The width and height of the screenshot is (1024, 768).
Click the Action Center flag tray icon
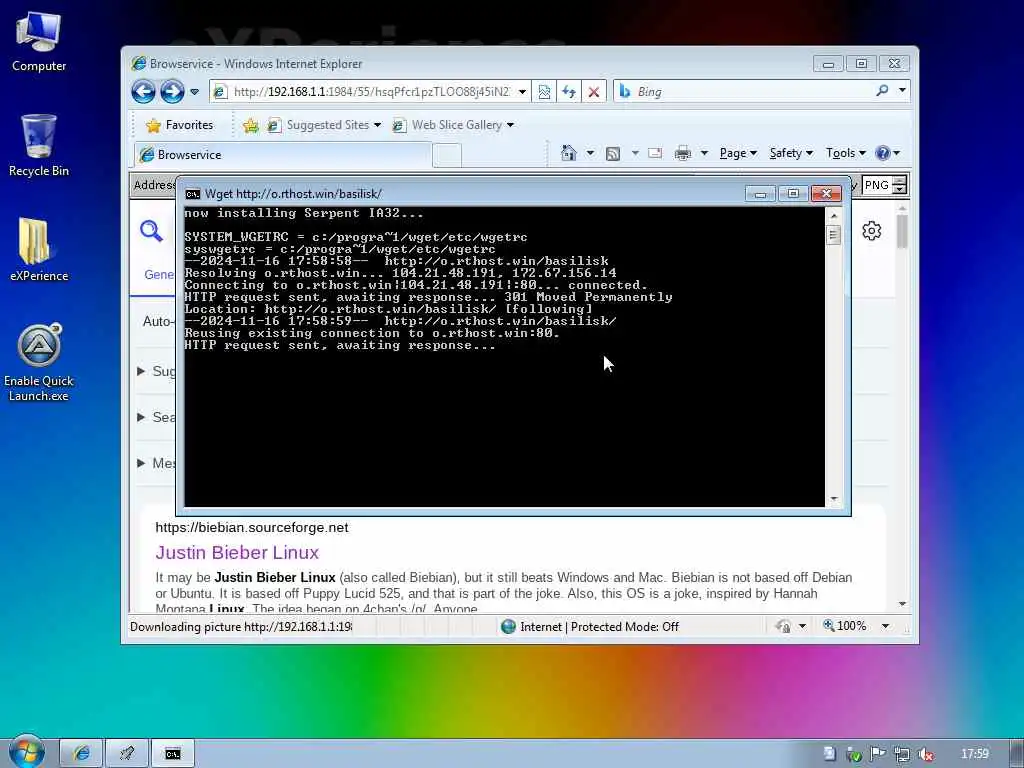(x=878, y=754)
